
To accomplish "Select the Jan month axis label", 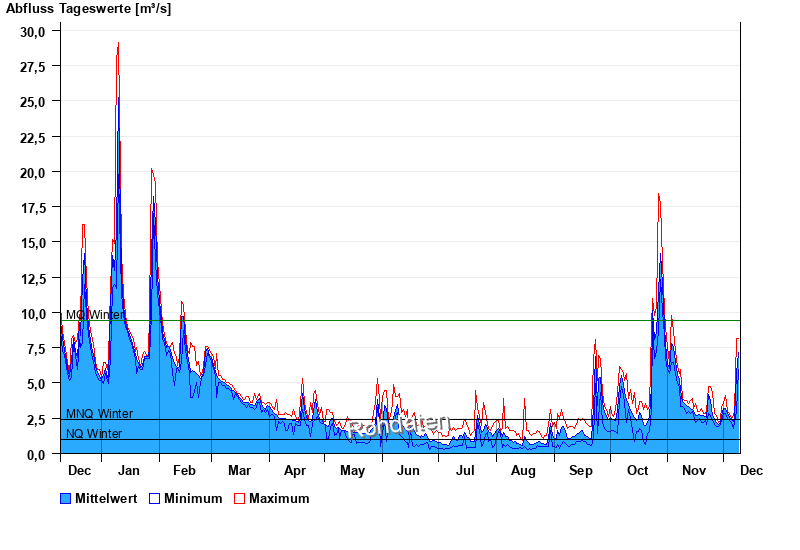I will click(130, 470).
